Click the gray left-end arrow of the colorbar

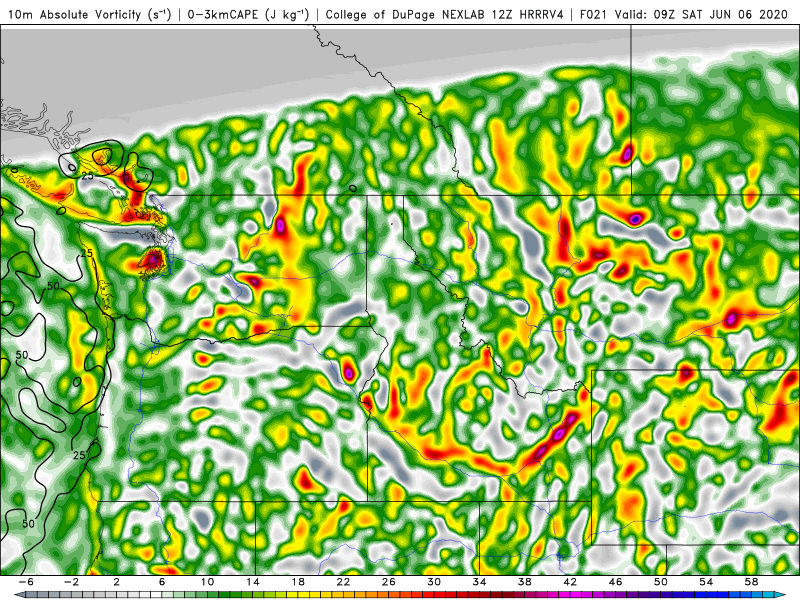click(x=19, y=595)
